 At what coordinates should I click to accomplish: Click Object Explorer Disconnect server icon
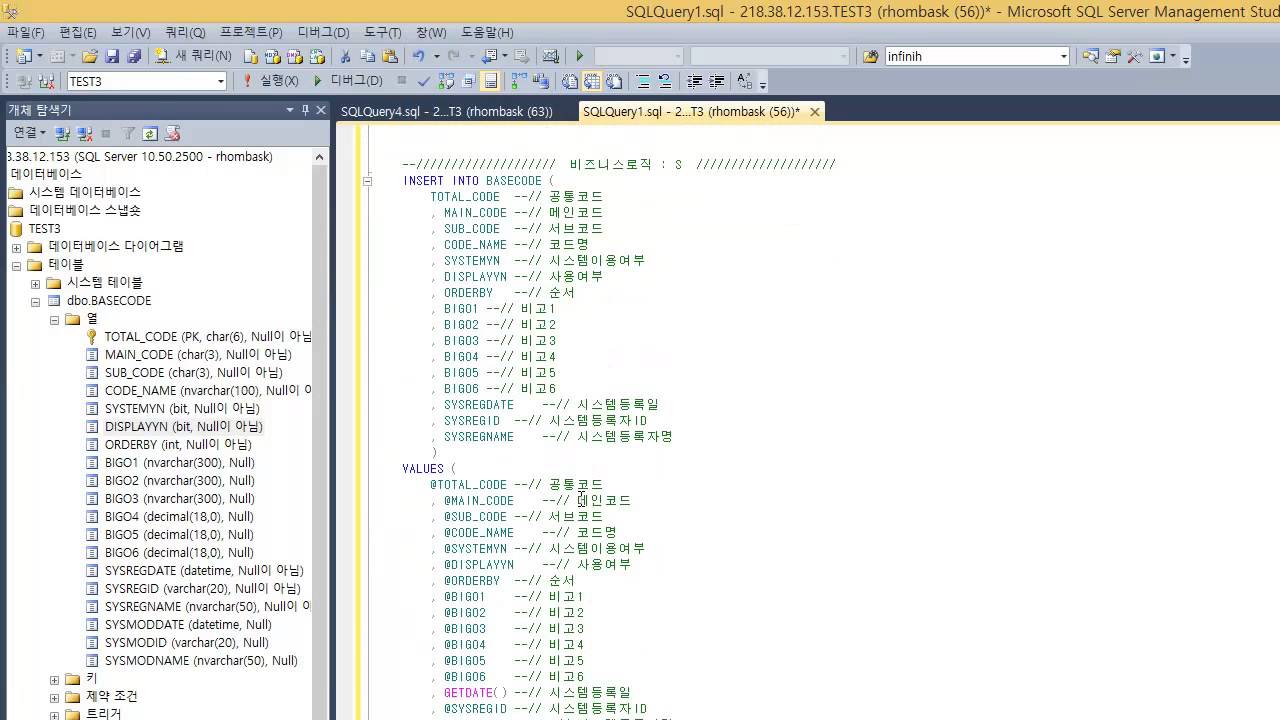coord(84,133)
